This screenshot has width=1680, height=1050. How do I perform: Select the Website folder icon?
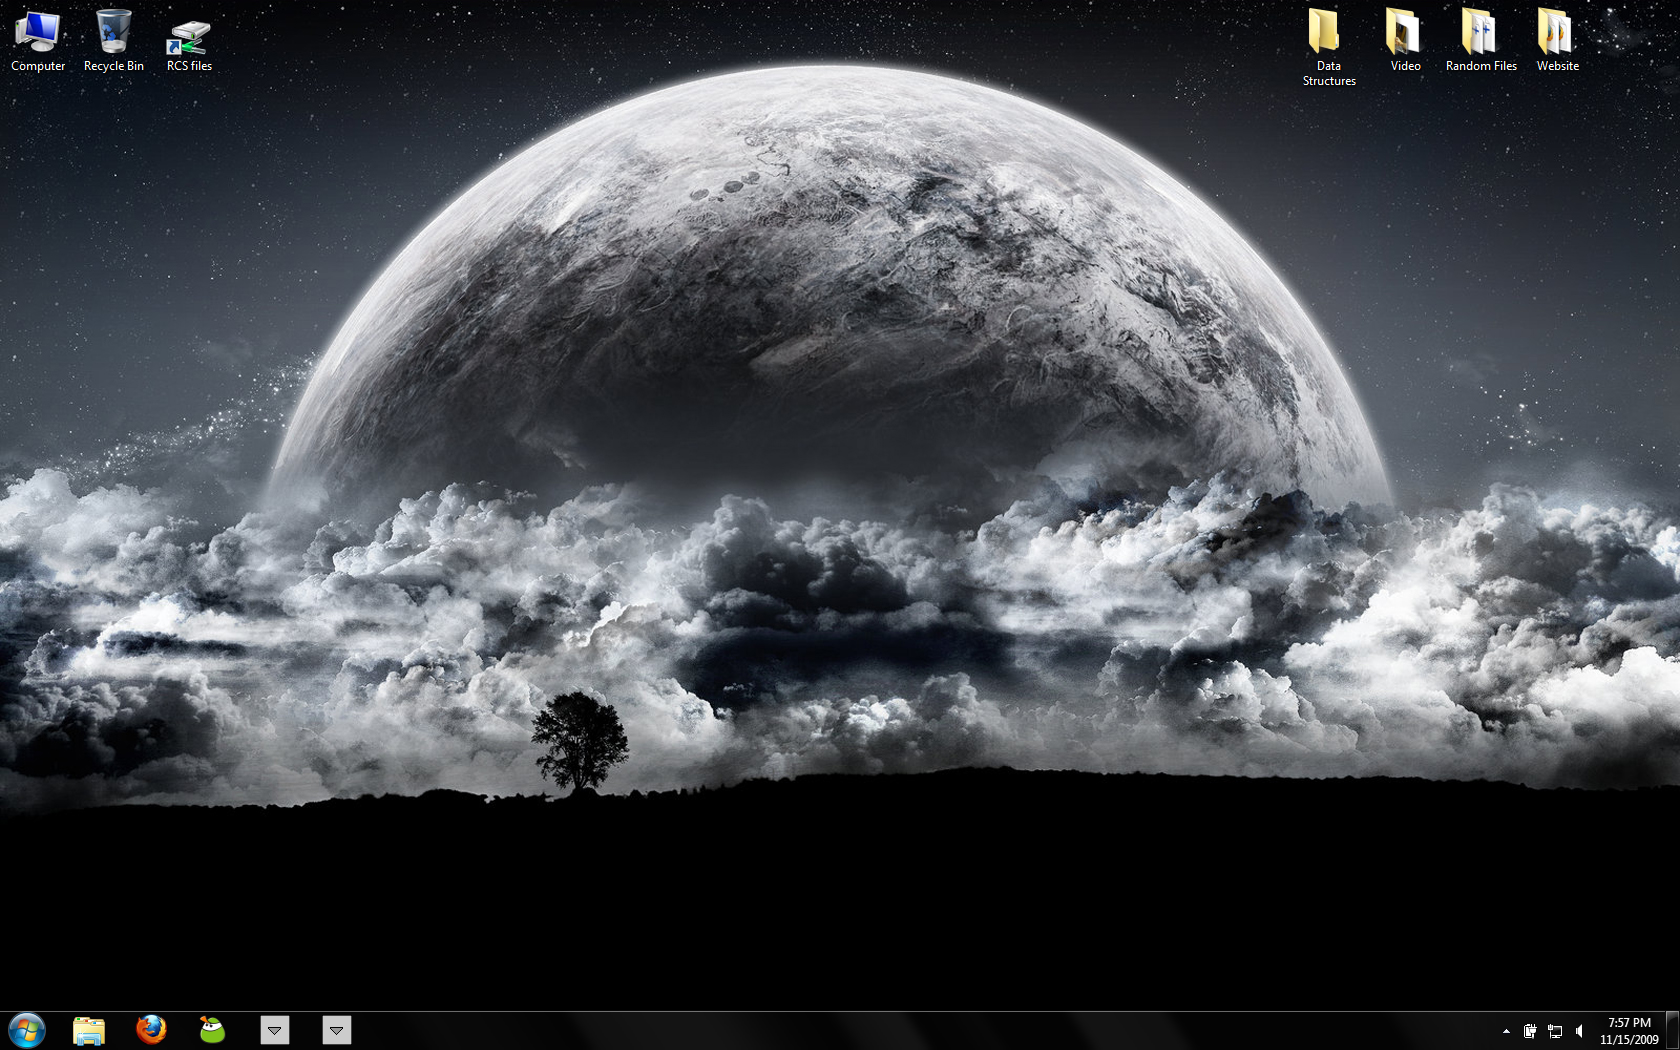click(x=1557, y=40)
